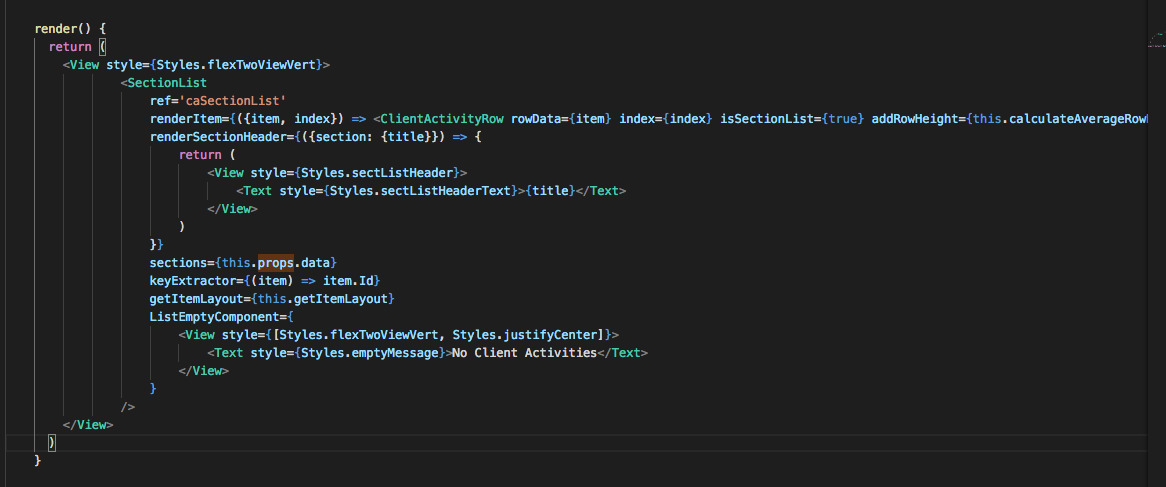The height and width of the screenshot is (487, 1166).
Task: Click Styles.sectListHeader style reference
Action: (x=377, y=173)
